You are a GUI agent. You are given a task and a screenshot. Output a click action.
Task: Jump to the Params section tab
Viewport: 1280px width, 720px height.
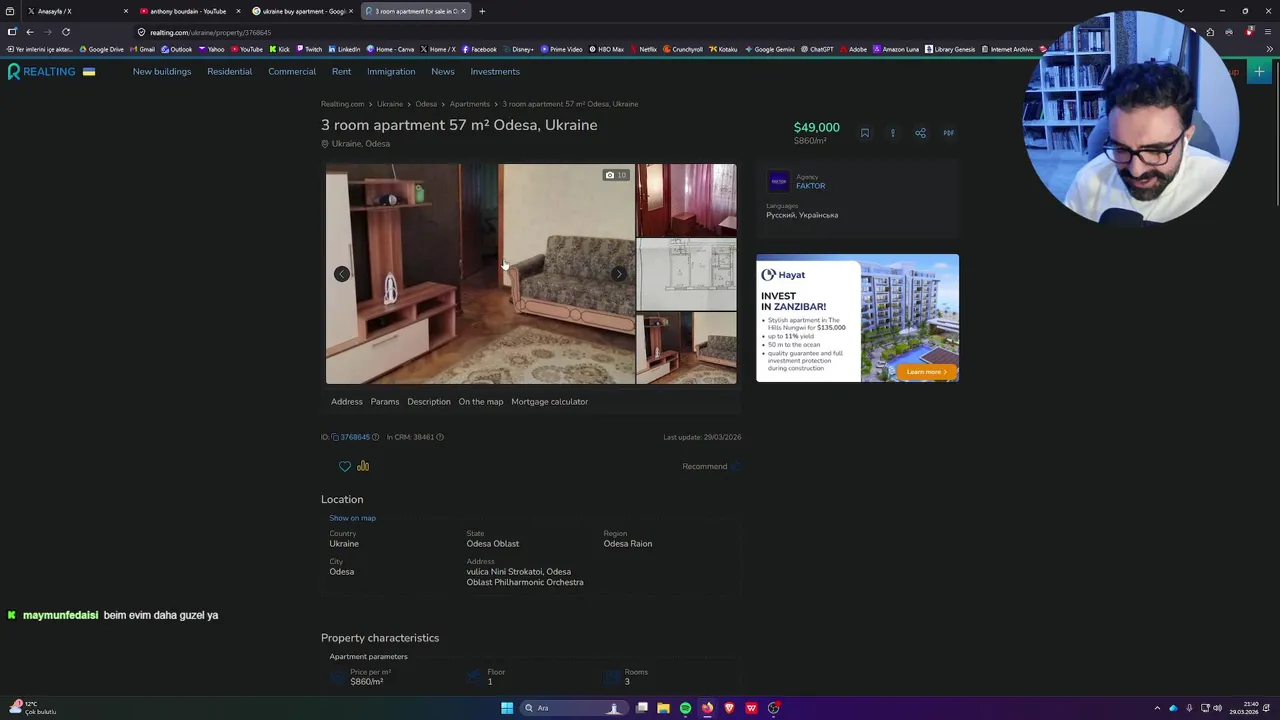coord(385,402)
